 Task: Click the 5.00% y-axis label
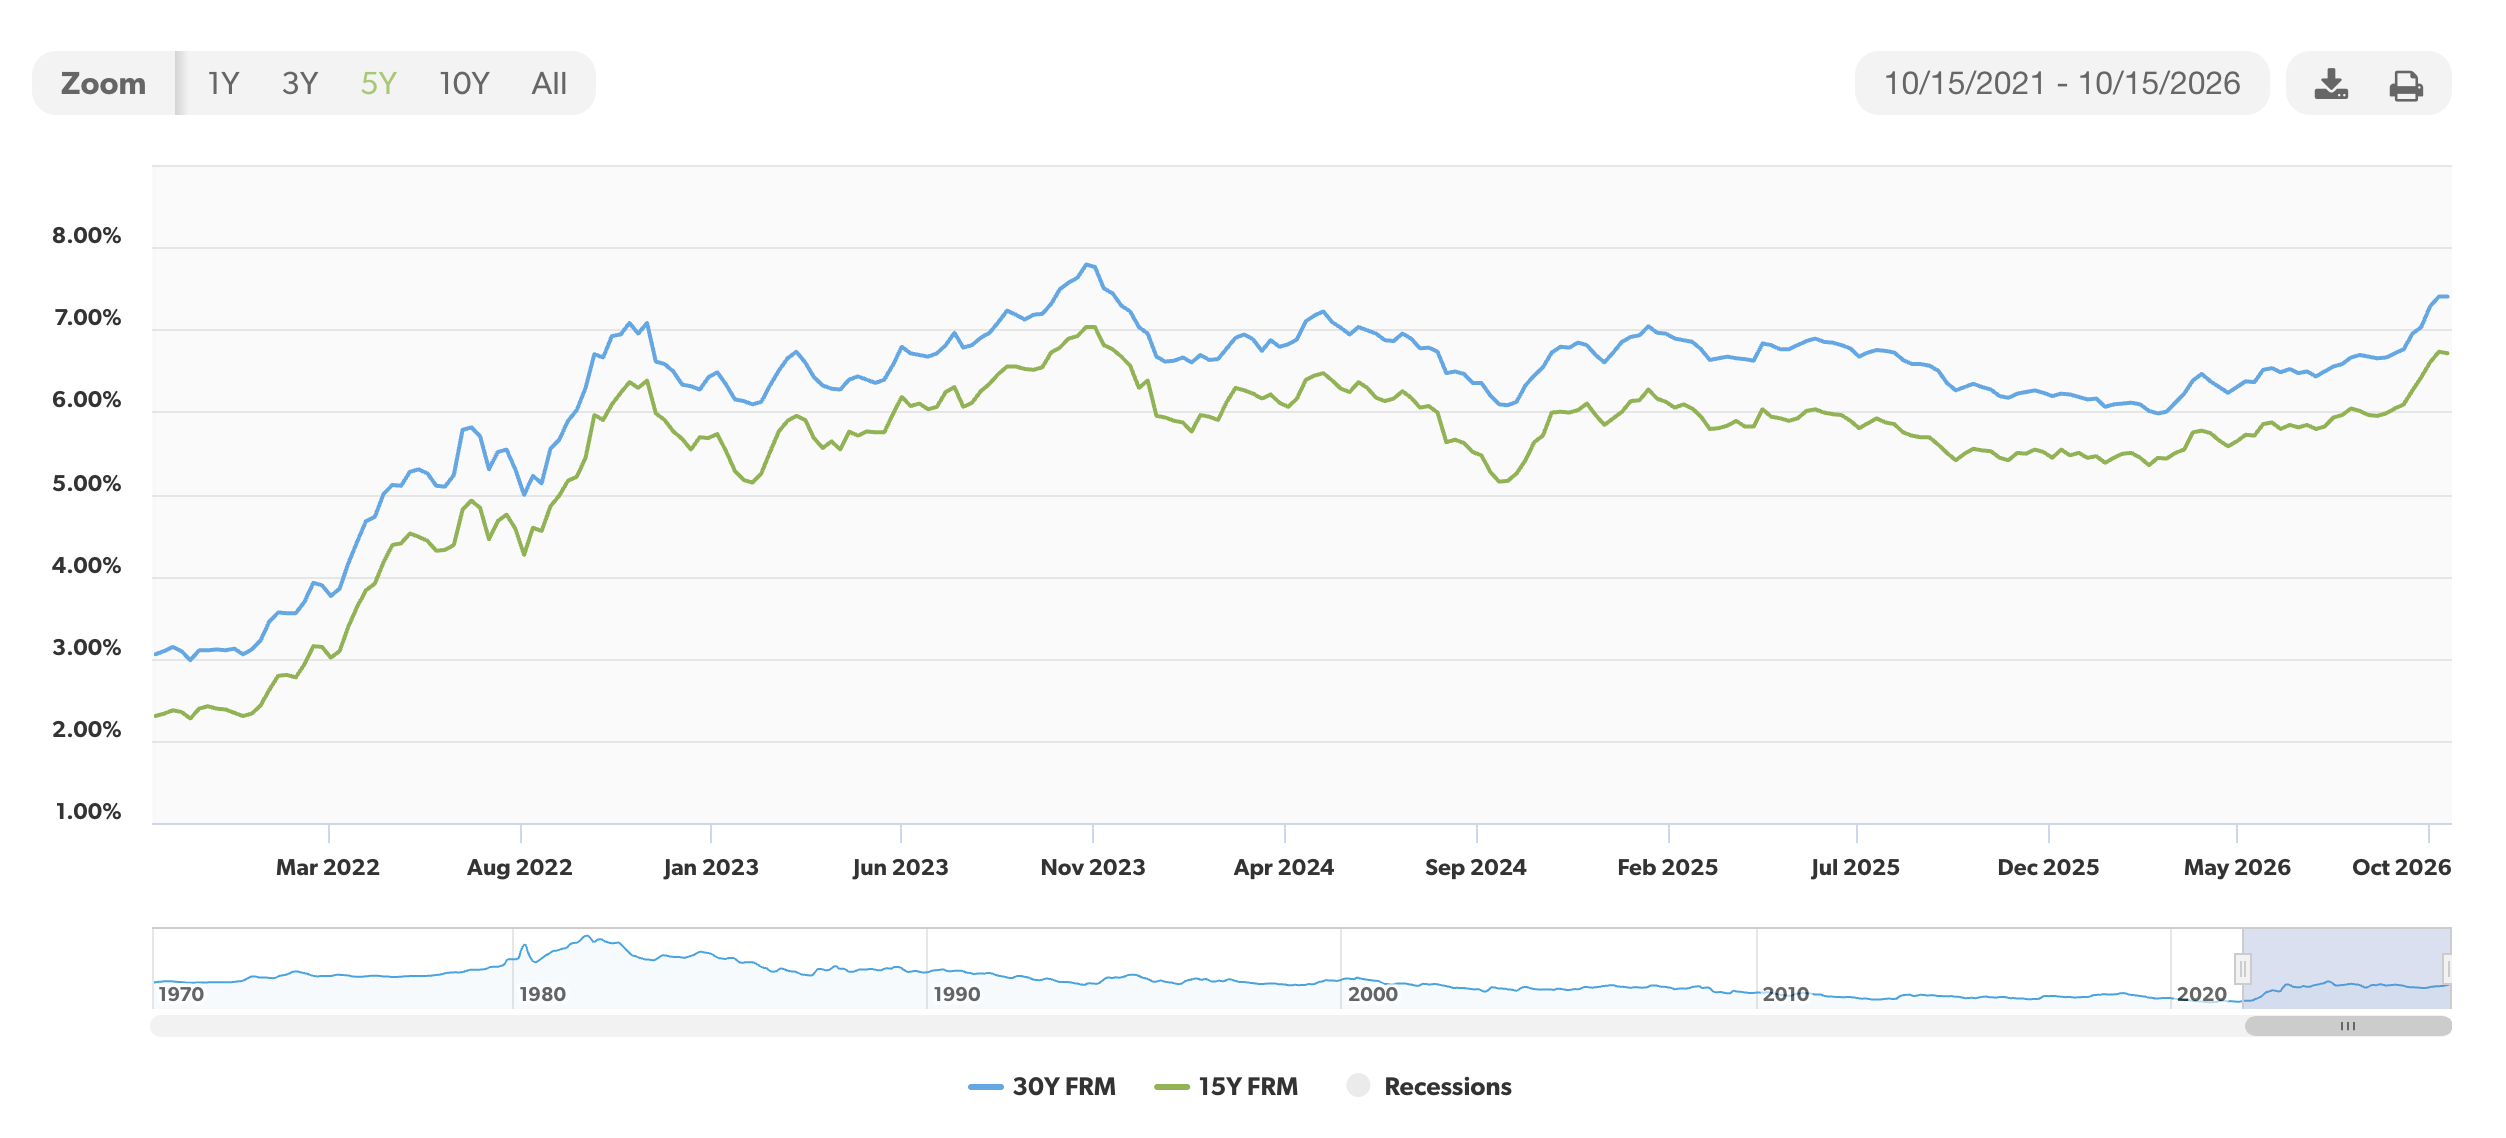pos(86,483)
